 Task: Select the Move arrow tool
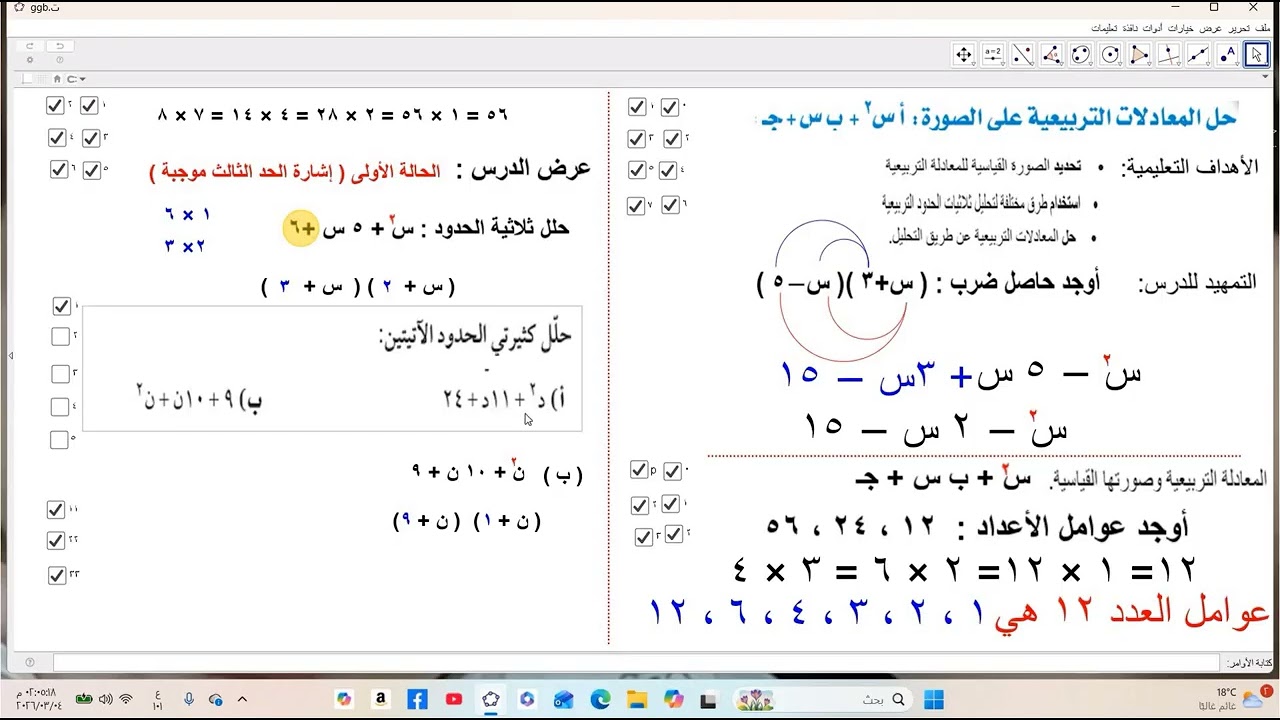(1256, 55)
